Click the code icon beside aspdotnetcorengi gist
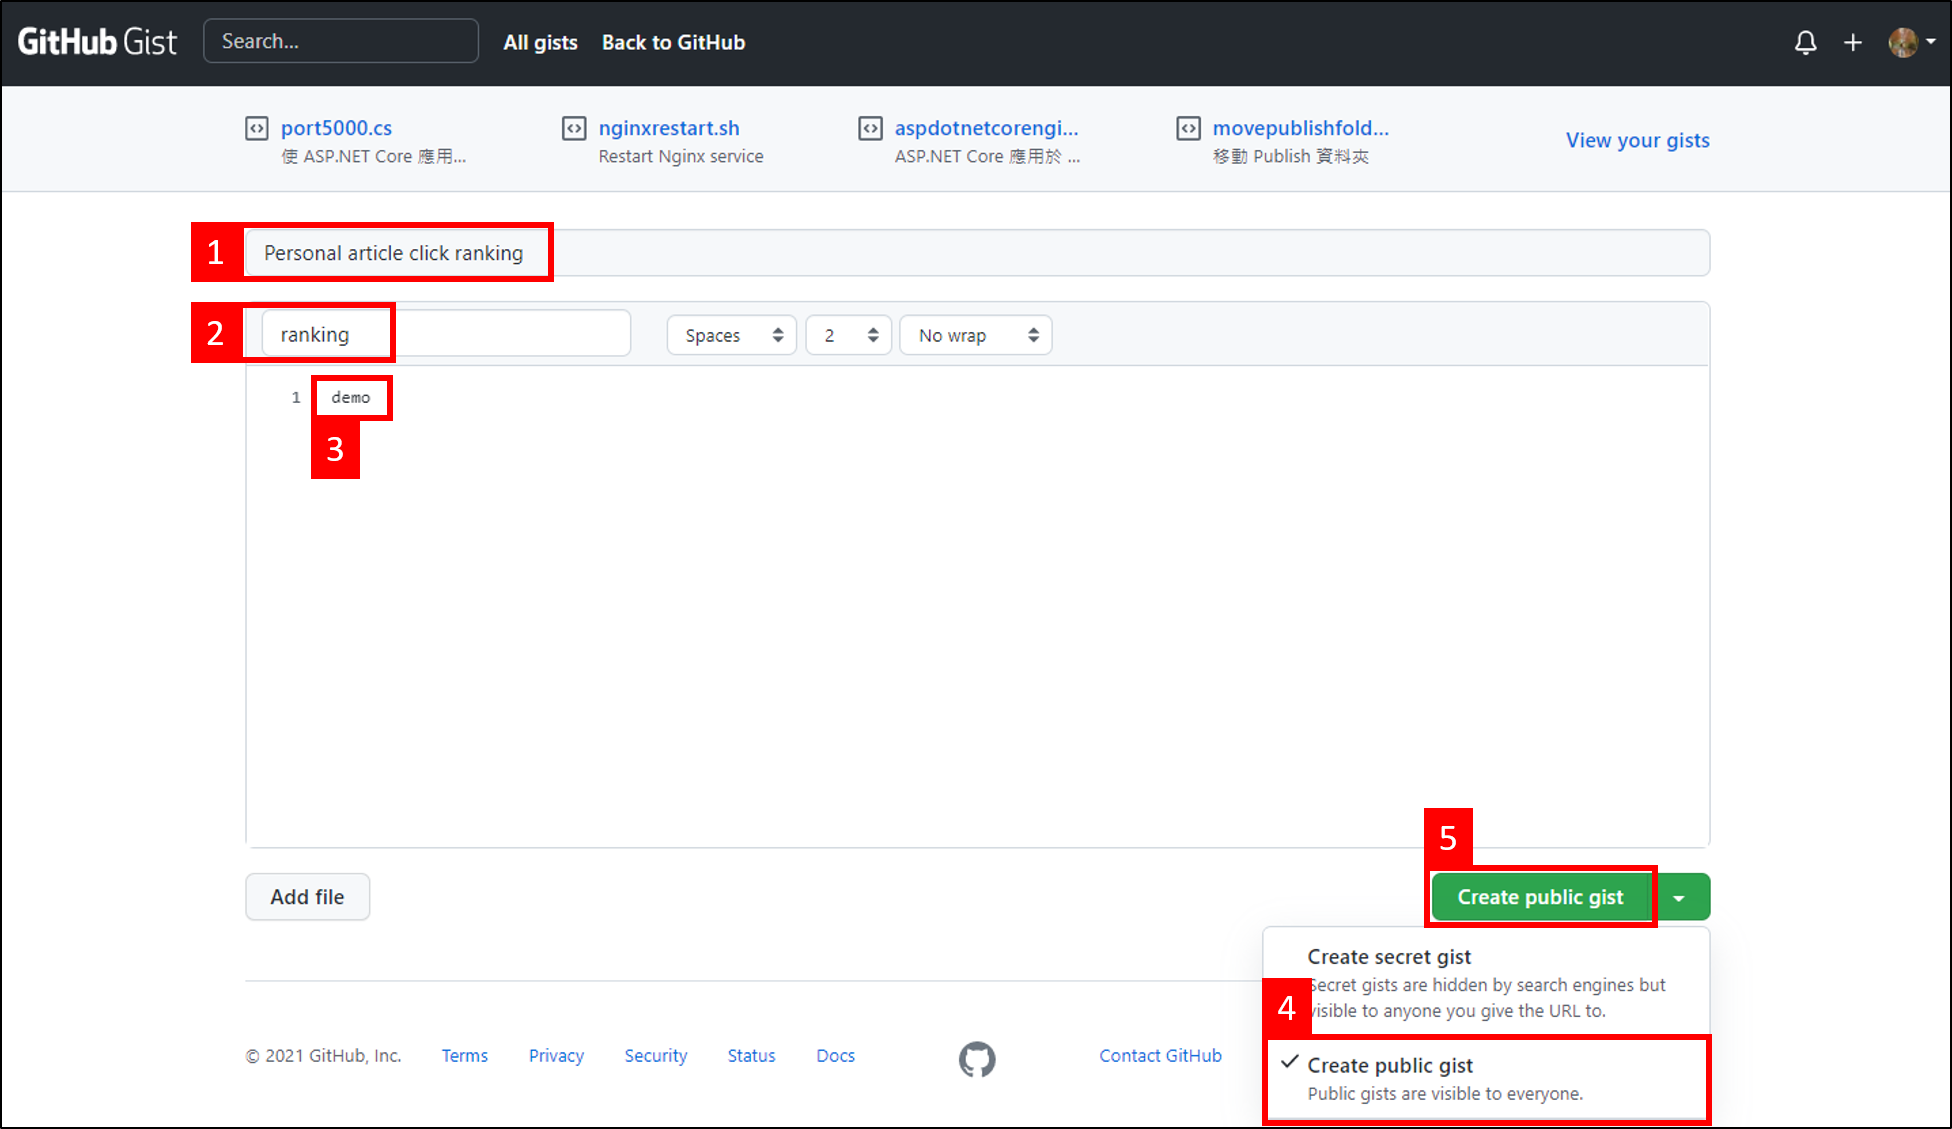Image resolution: width=1952 pixels, height=1129 pixels. click(x=870, y=128)
